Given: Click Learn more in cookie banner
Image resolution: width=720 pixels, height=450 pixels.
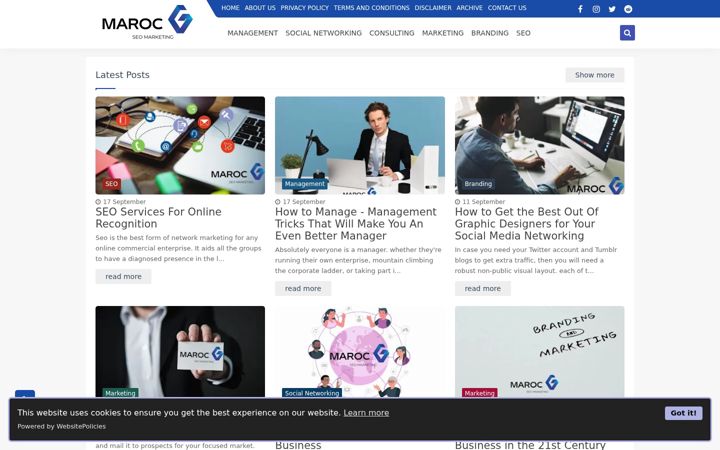Looking at the screenshot, I should point(366,413).
